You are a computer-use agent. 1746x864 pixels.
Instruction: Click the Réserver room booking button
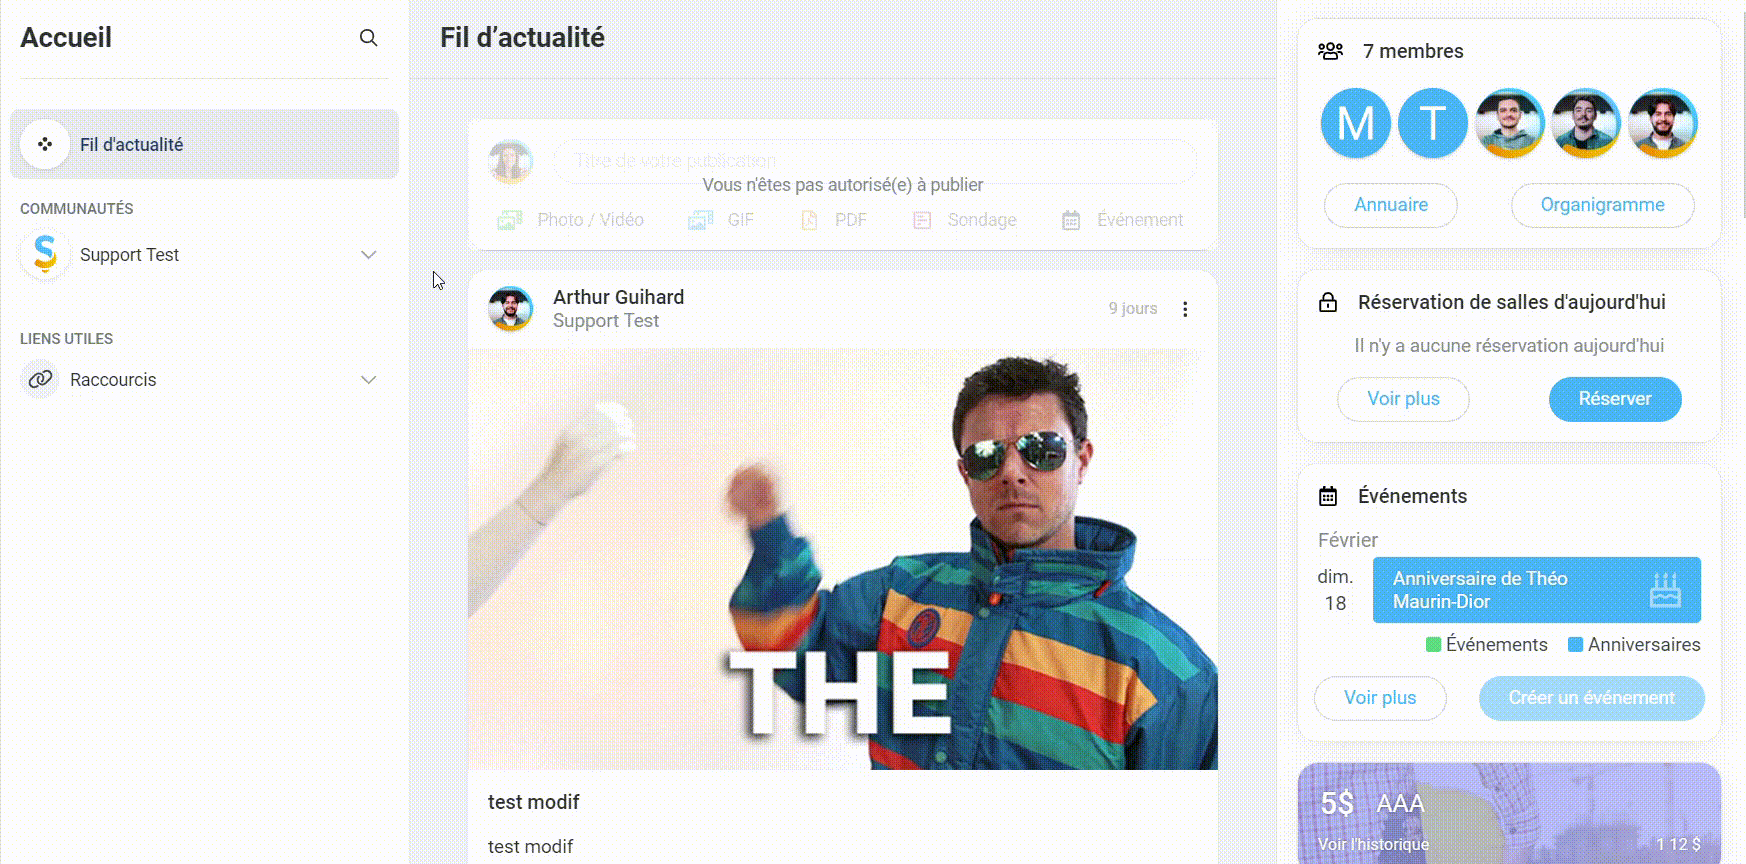pyautogui.click(x=1615, y=399)
